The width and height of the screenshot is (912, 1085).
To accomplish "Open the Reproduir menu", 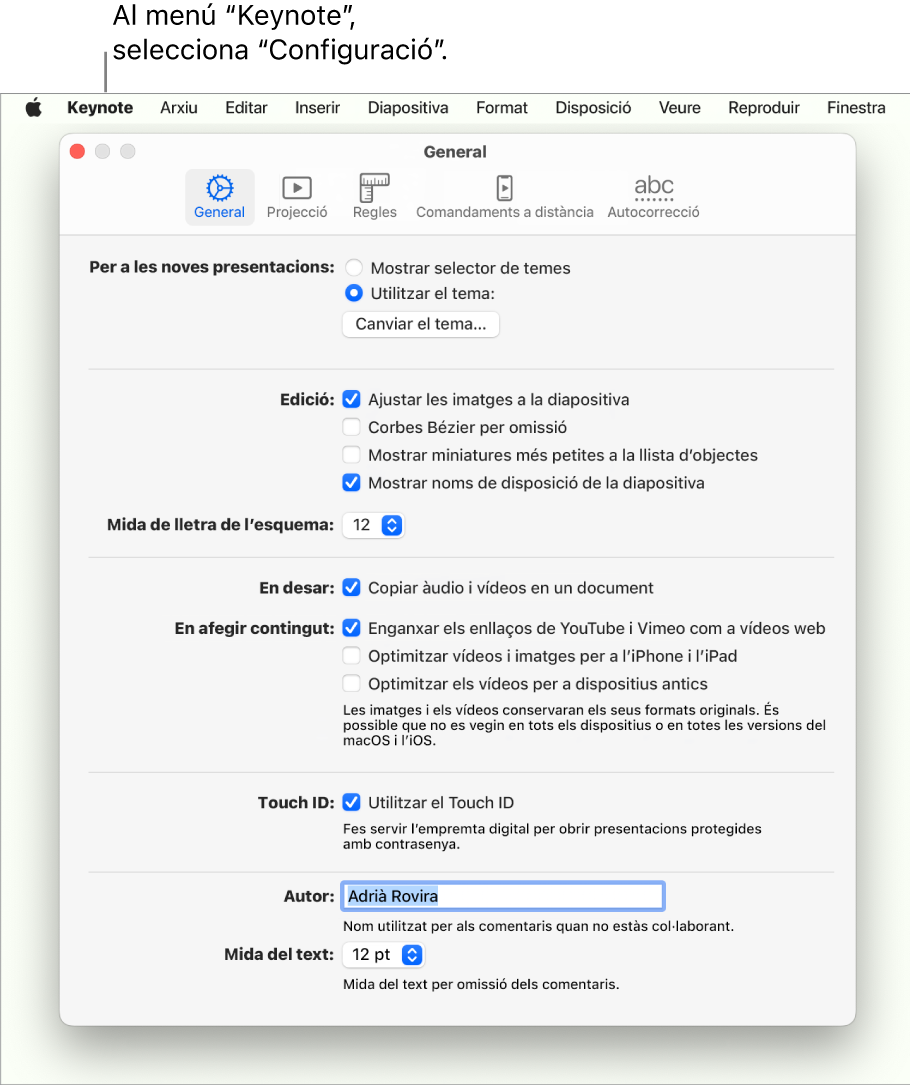I will click(x=763, y=108).
